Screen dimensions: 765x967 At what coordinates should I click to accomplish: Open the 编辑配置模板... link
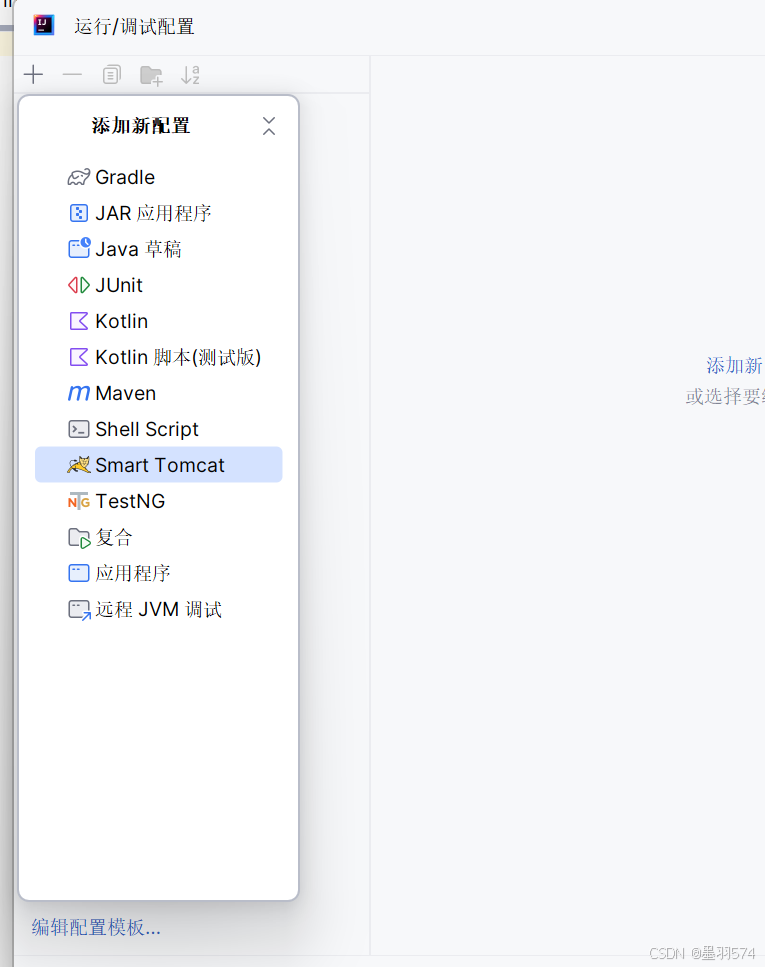pyautogui.click(x=96, y=927)
